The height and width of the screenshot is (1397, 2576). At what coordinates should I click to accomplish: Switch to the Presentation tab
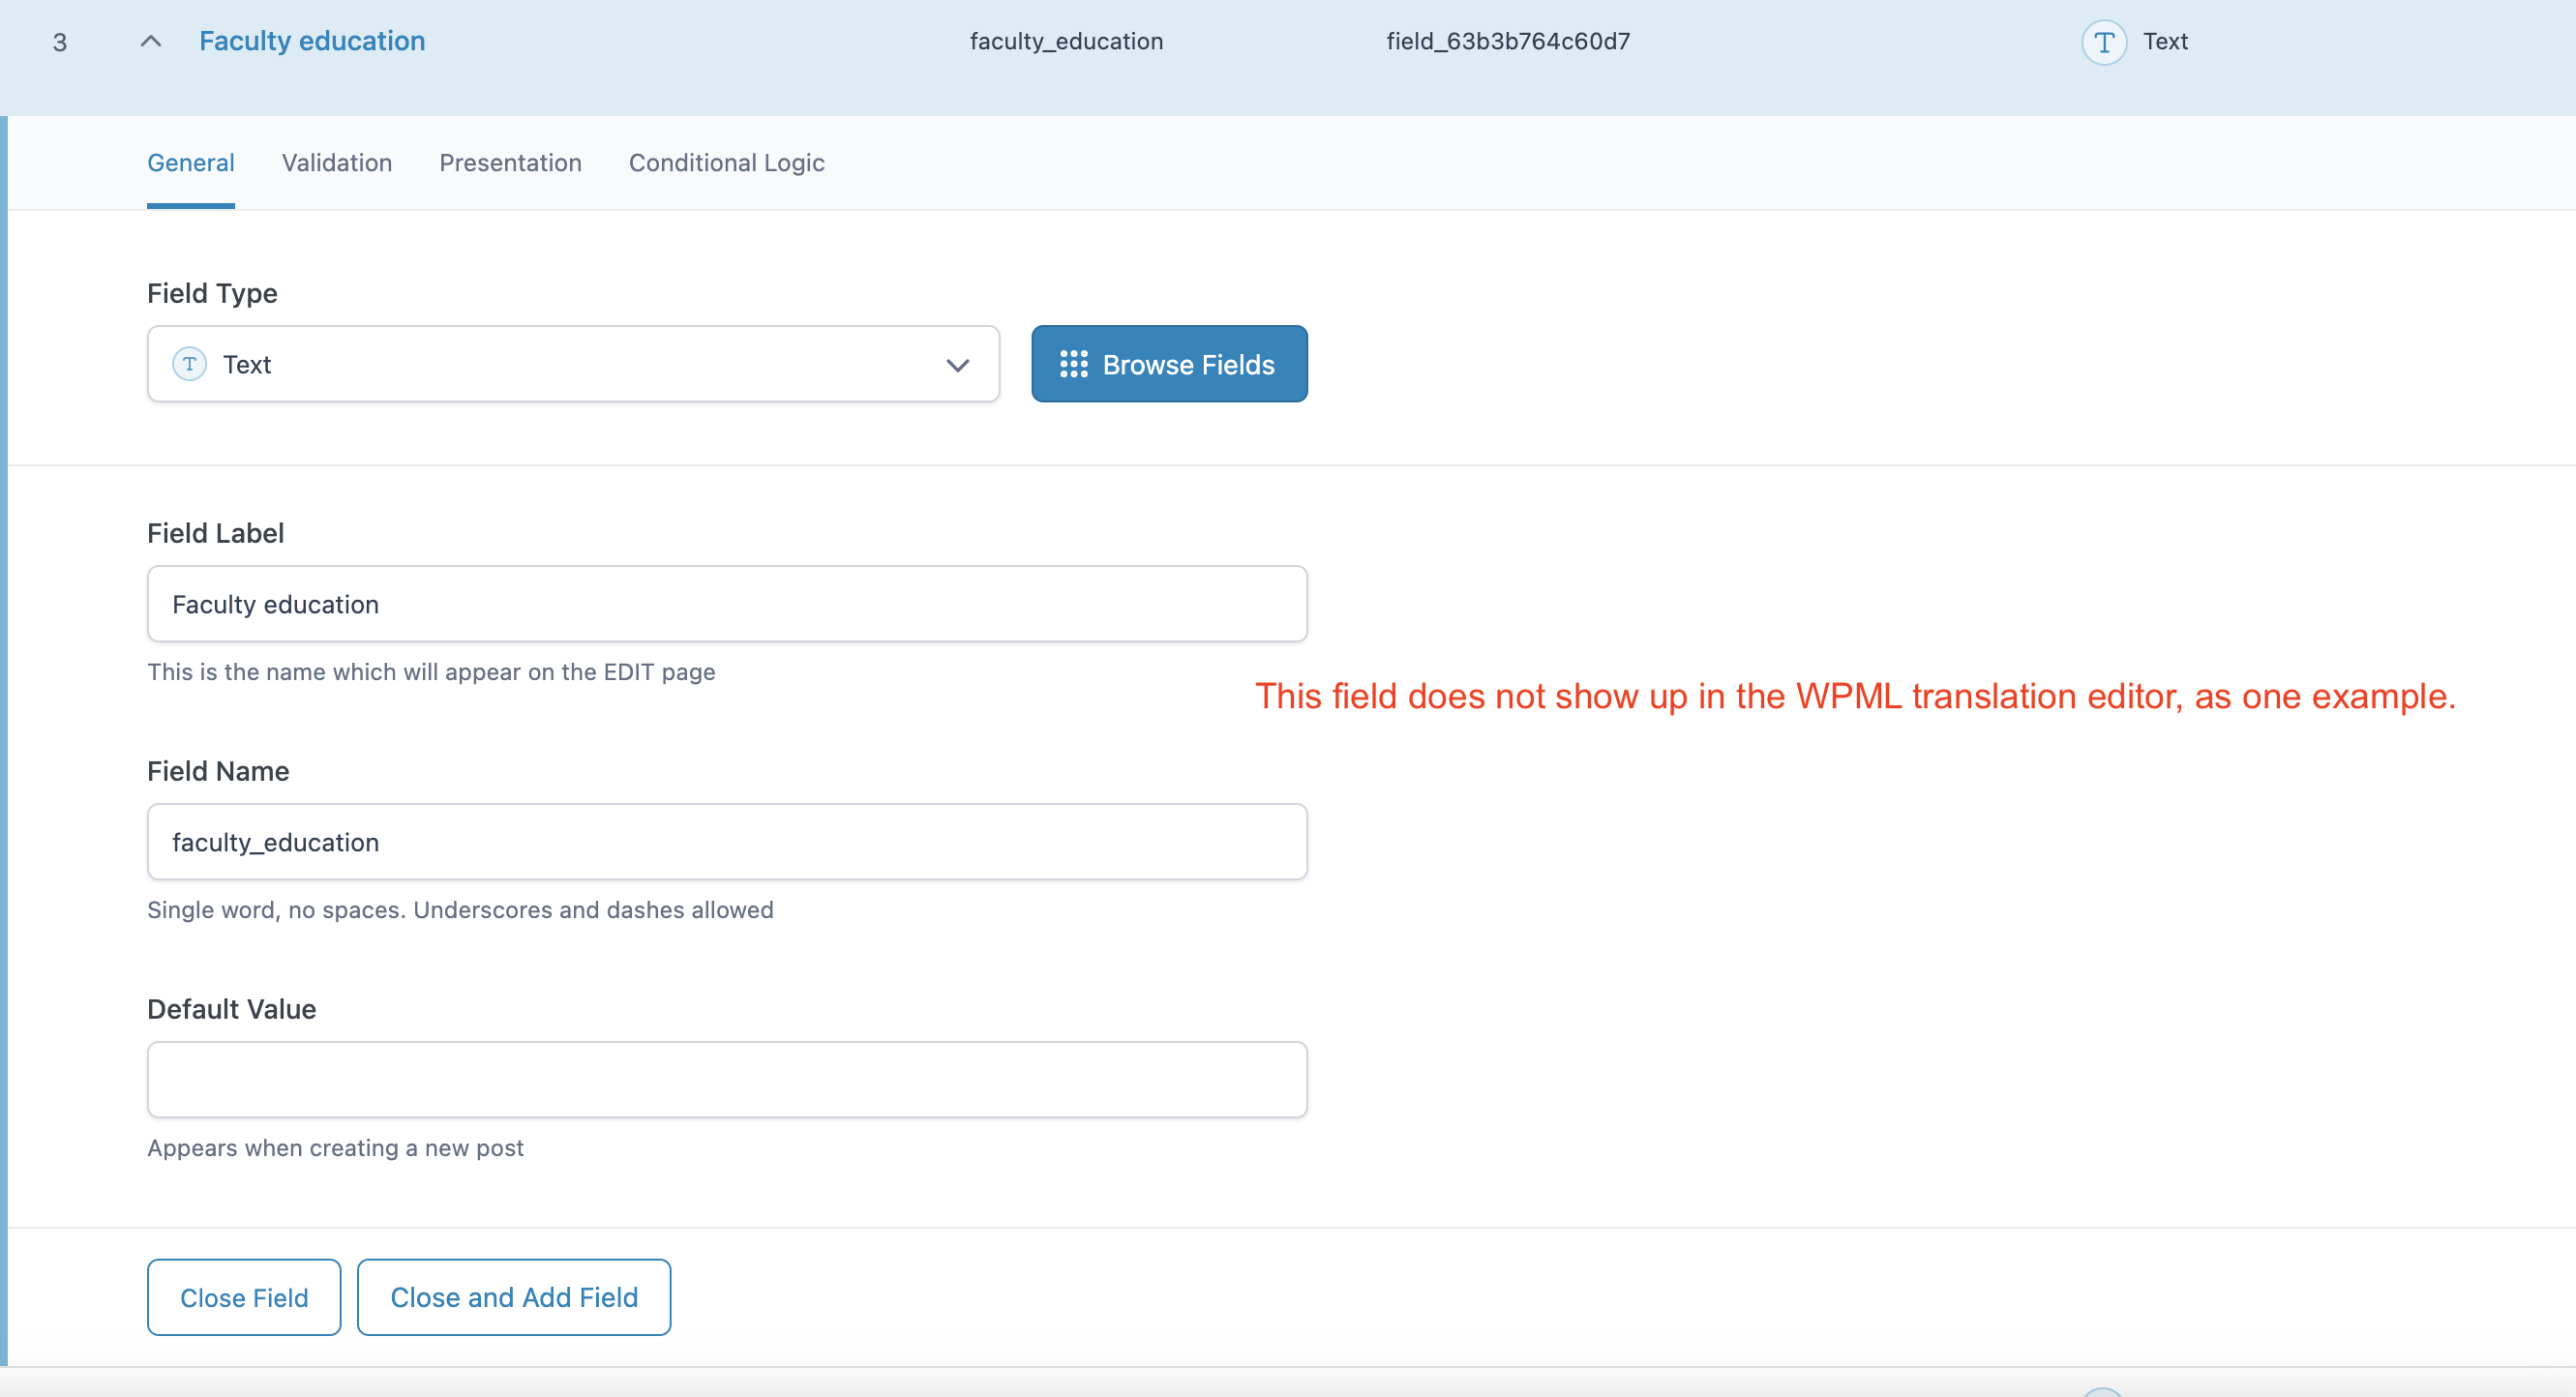510,163
